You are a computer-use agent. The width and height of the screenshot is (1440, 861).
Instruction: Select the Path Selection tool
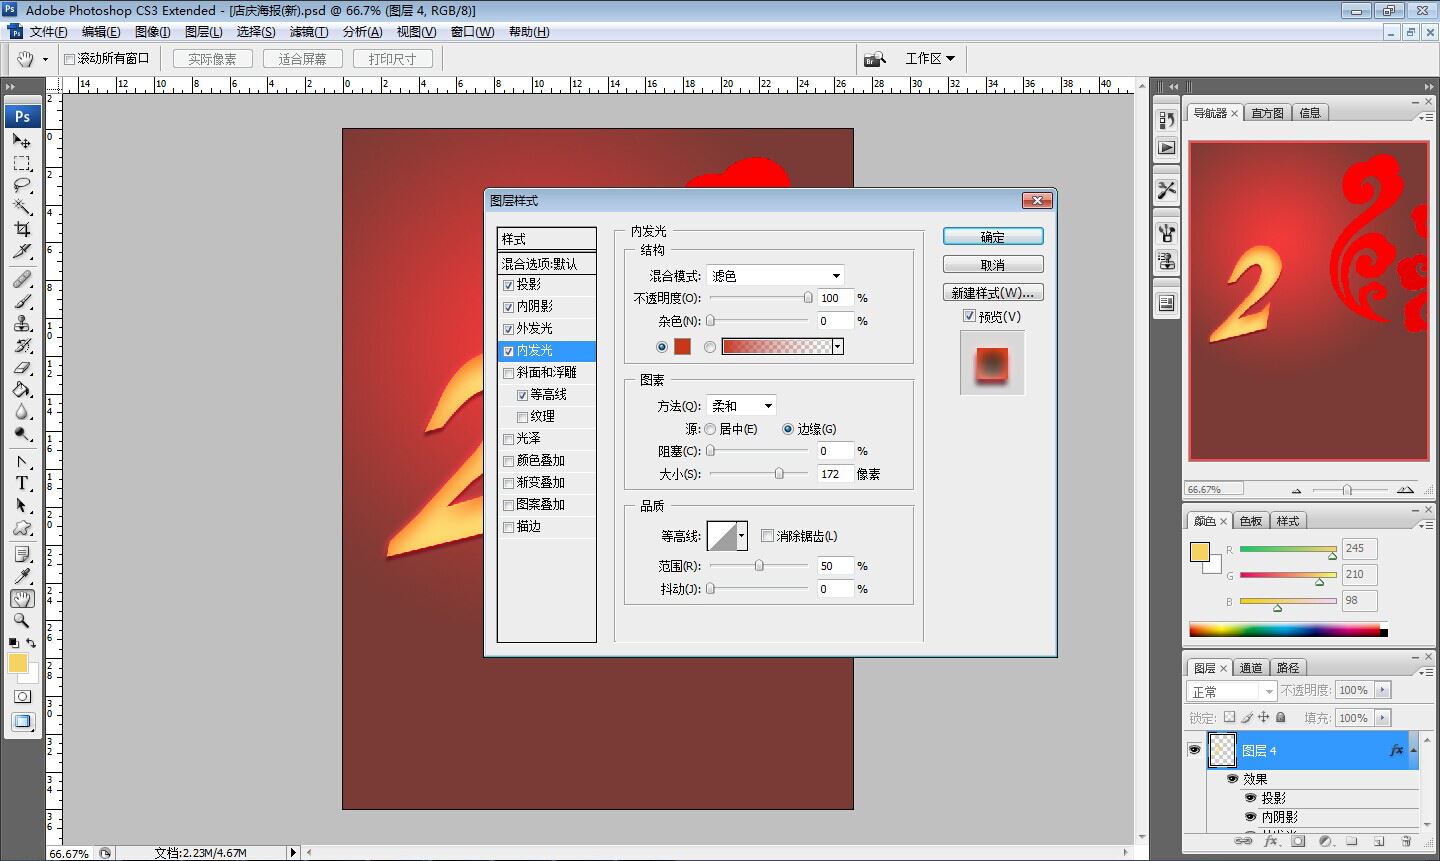point(22,505)
